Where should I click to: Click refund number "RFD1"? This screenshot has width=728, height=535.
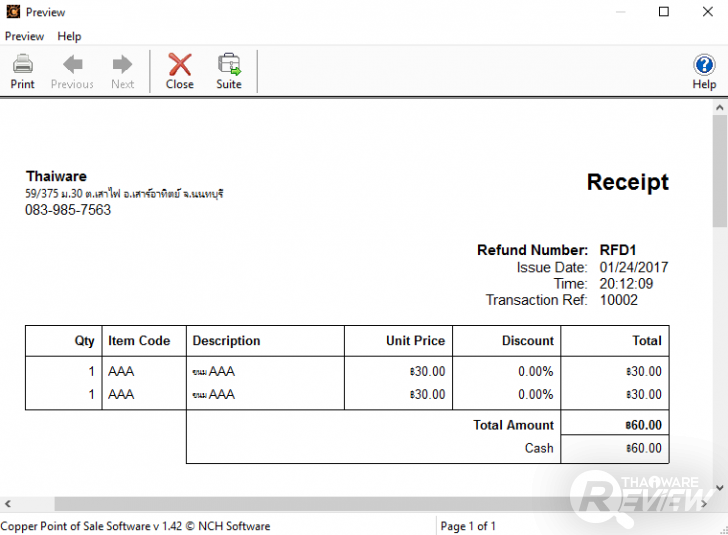pyautogui.click(x=618, y=250)
